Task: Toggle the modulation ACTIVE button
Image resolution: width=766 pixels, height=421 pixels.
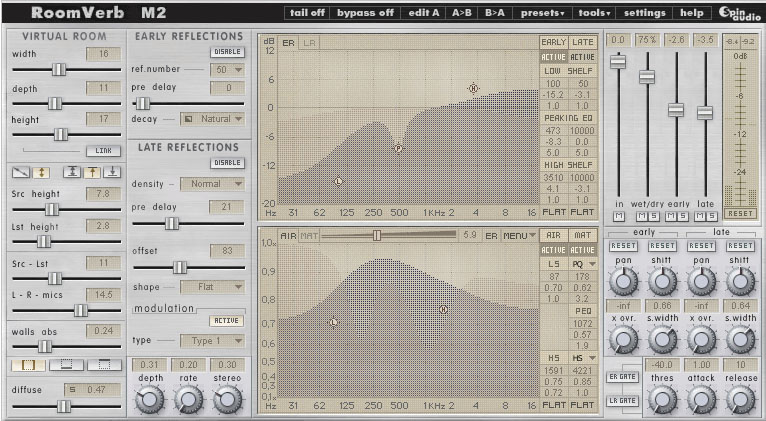Action: pyautogui.click(x=227, y=321)
